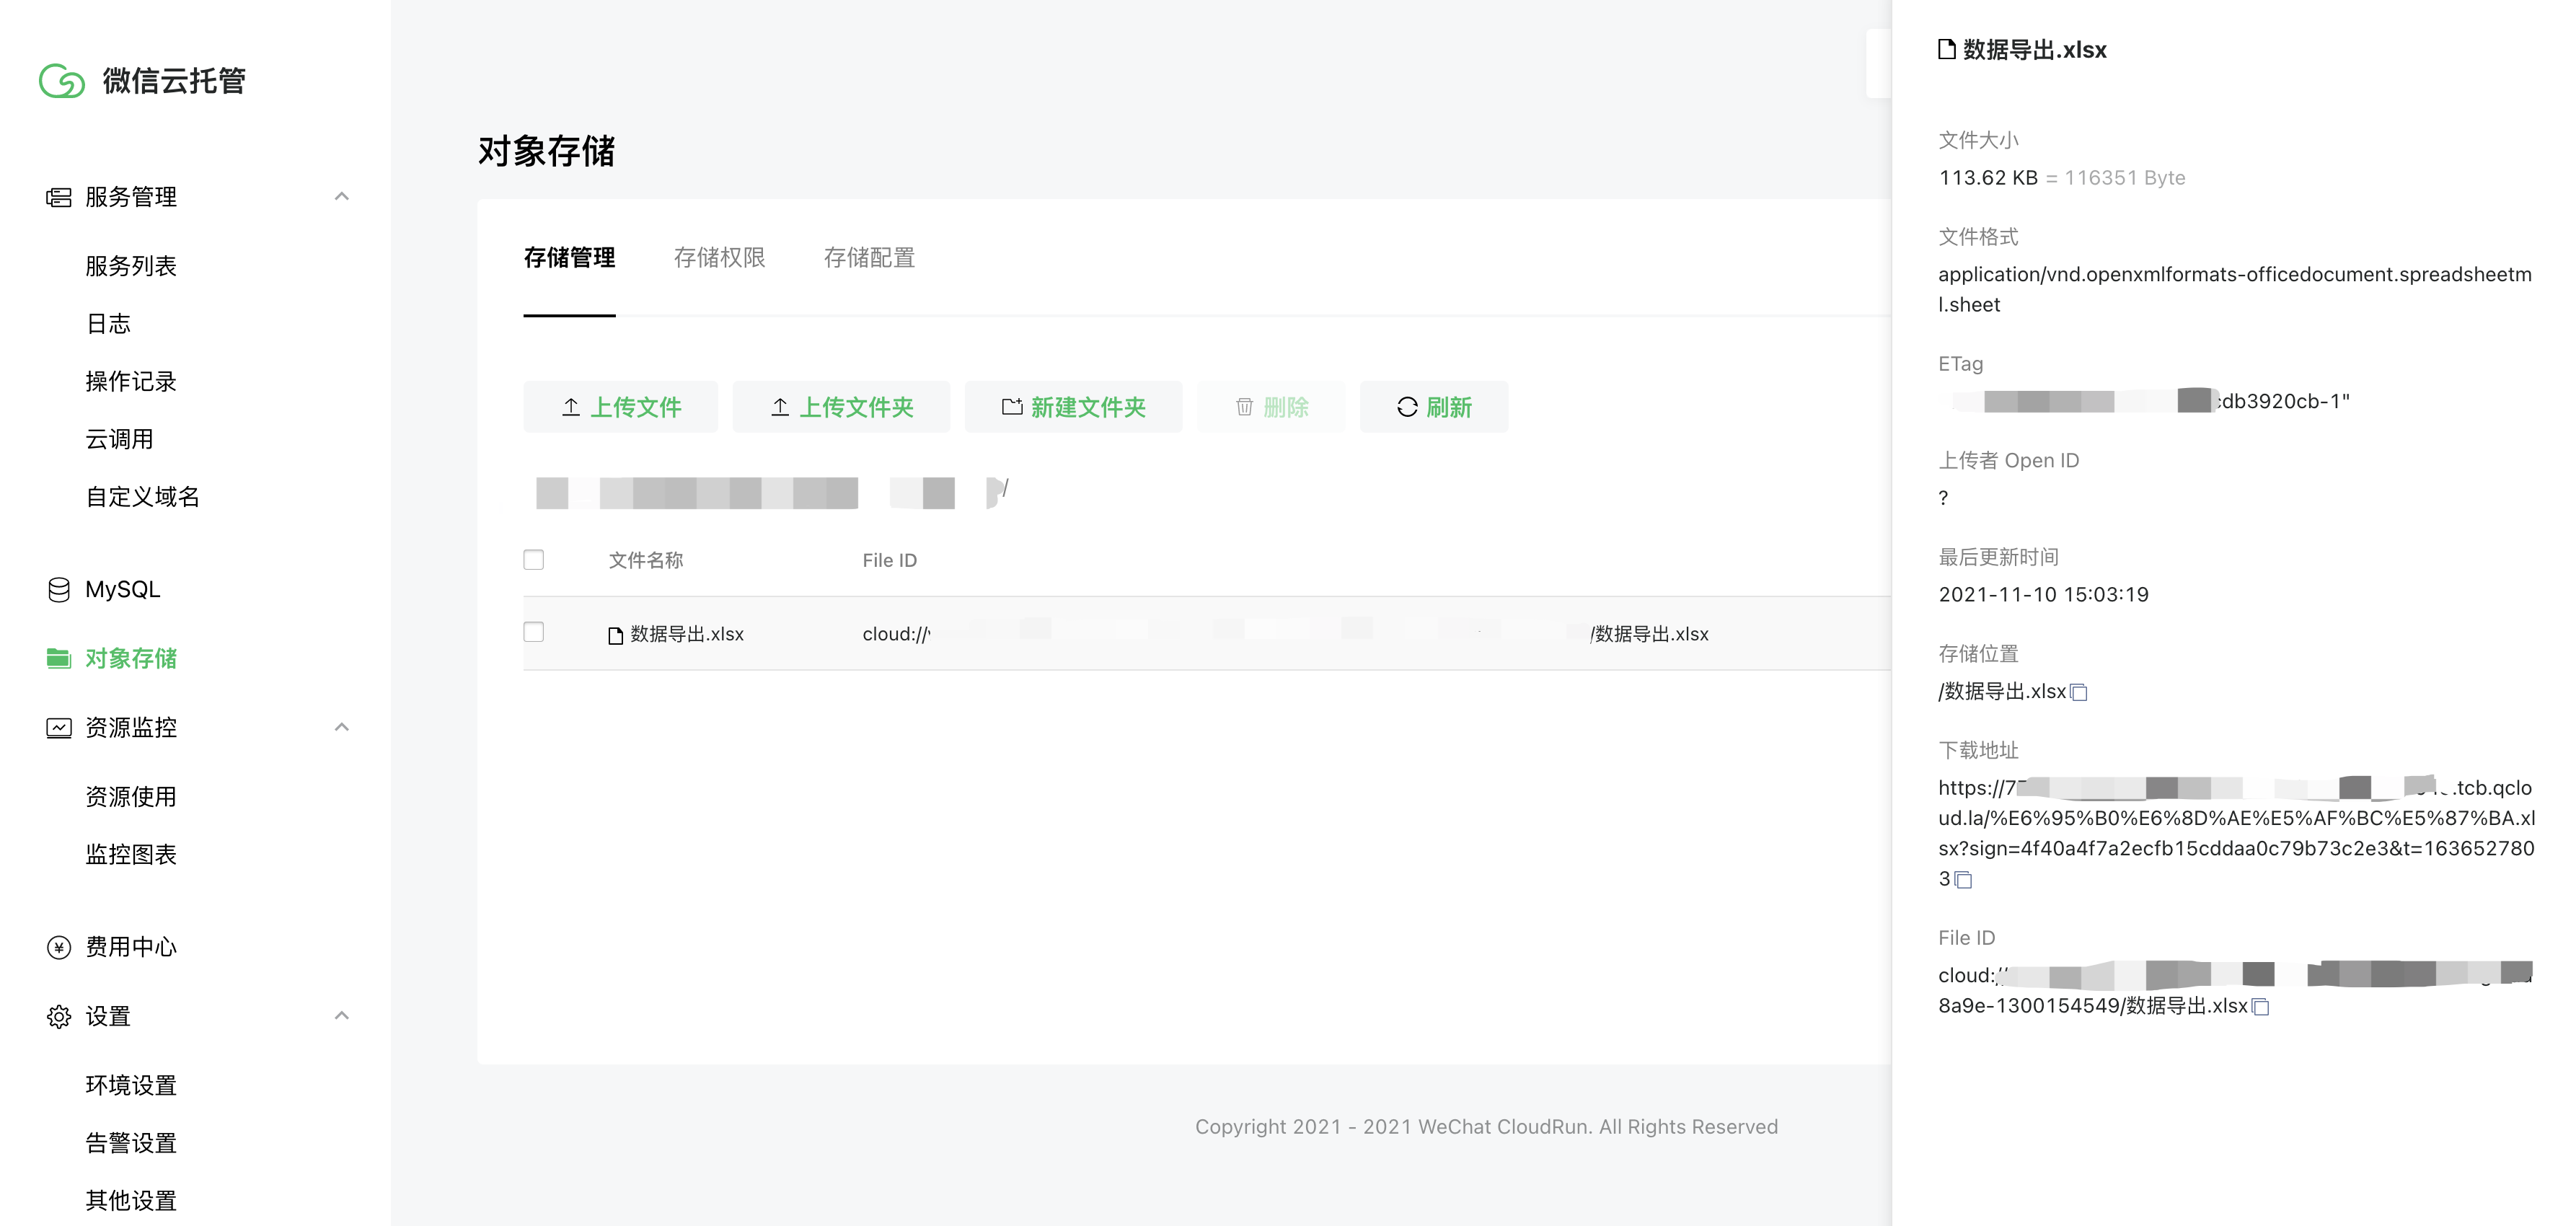Open MySQL database icon in sidebar
The image size is (2576, 1226).
tap(59, 590)
